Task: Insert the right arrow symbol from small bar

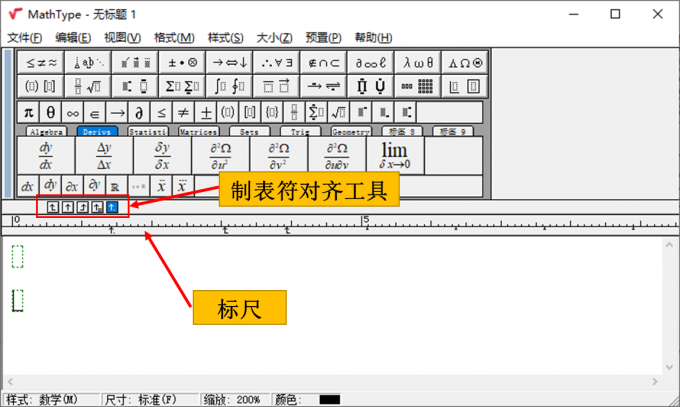Action: coord(117,113)
